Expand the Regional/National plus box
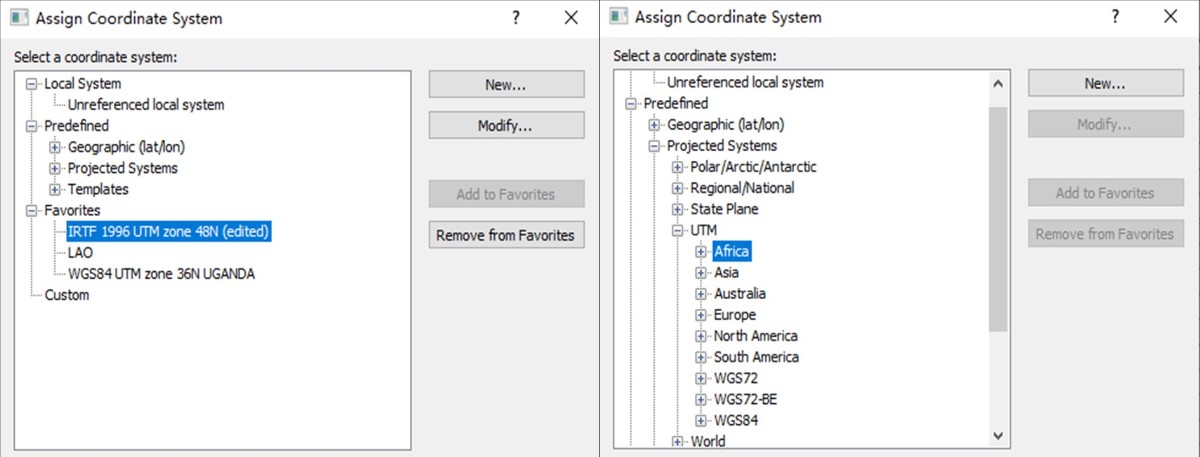This screenshot has height=457, width=1200. point(678,188)
